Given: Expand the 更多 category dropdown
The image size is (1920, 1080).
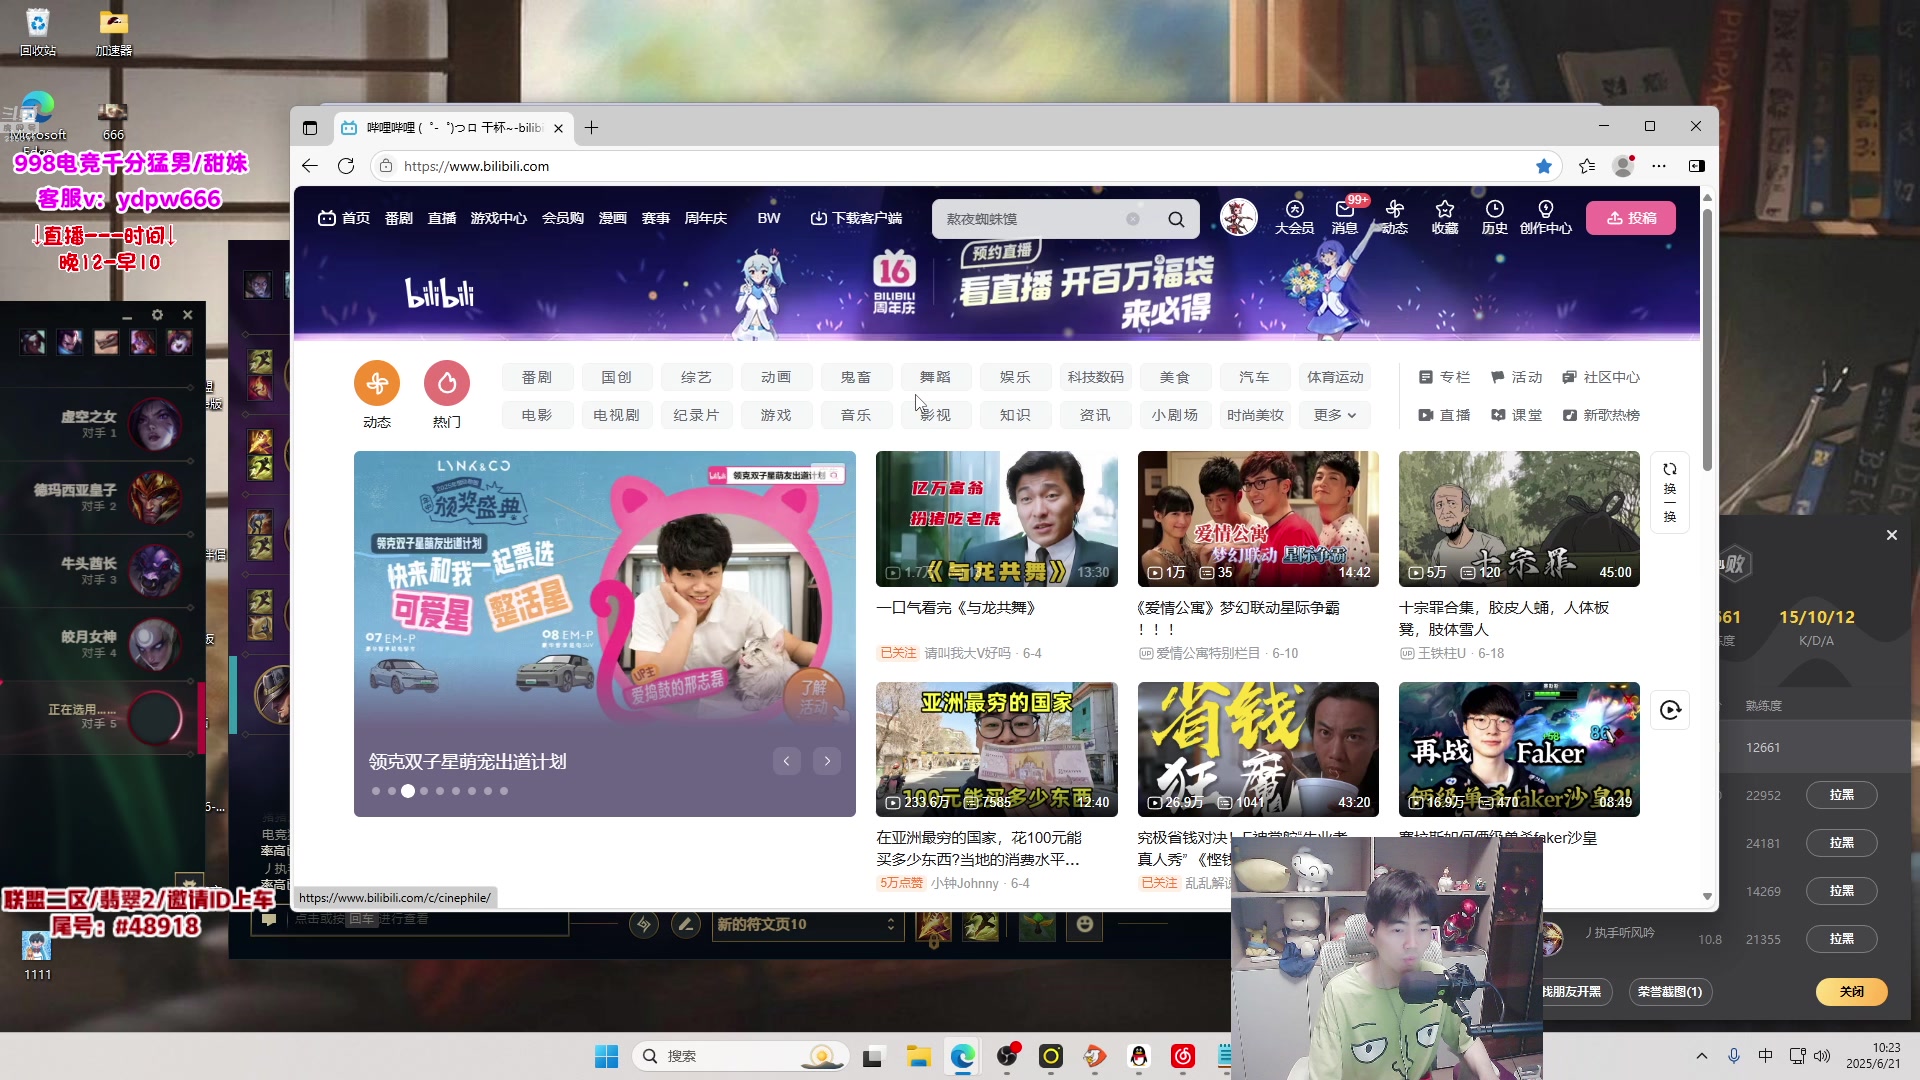Looking at the screenshot, I should pos(1335,415).
